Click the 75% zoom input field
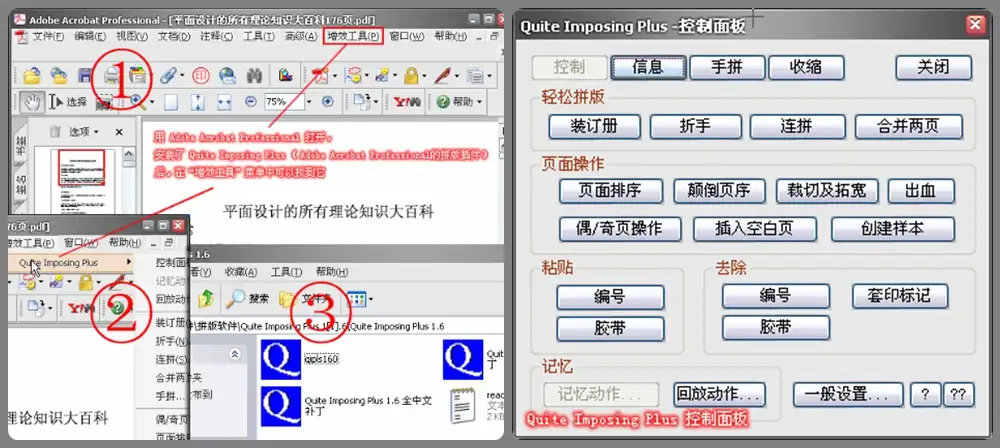1000x448 pixels. tap(284, 101)
